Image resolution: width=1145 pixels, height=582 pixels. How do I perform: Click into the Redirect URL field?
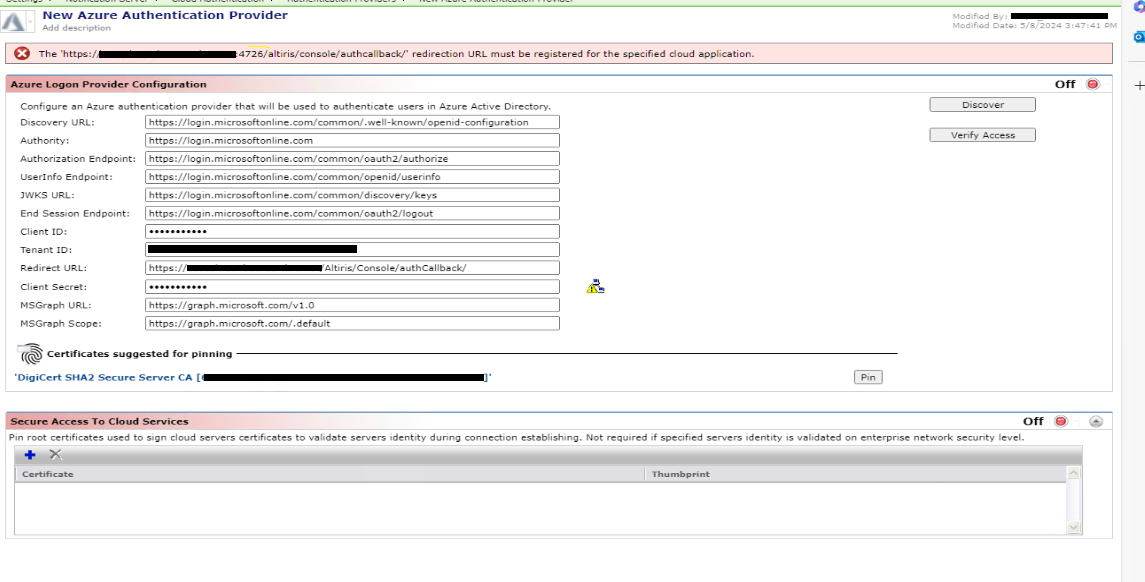pyautogui.click(x=352, y=268)
